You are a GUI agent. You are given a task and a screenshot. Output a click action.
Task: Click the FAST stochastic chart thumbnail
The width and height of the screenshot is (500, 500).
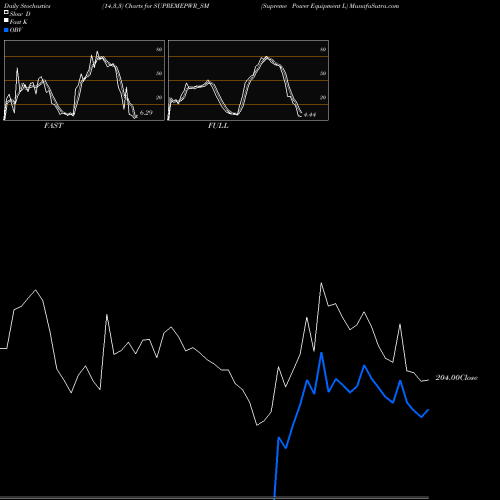click(x=84, y=80)
